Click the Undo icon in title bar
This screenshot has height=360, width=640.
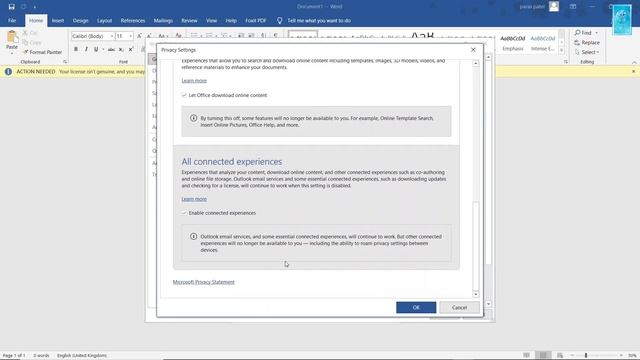pyautogui.click(x=24, y=7)
